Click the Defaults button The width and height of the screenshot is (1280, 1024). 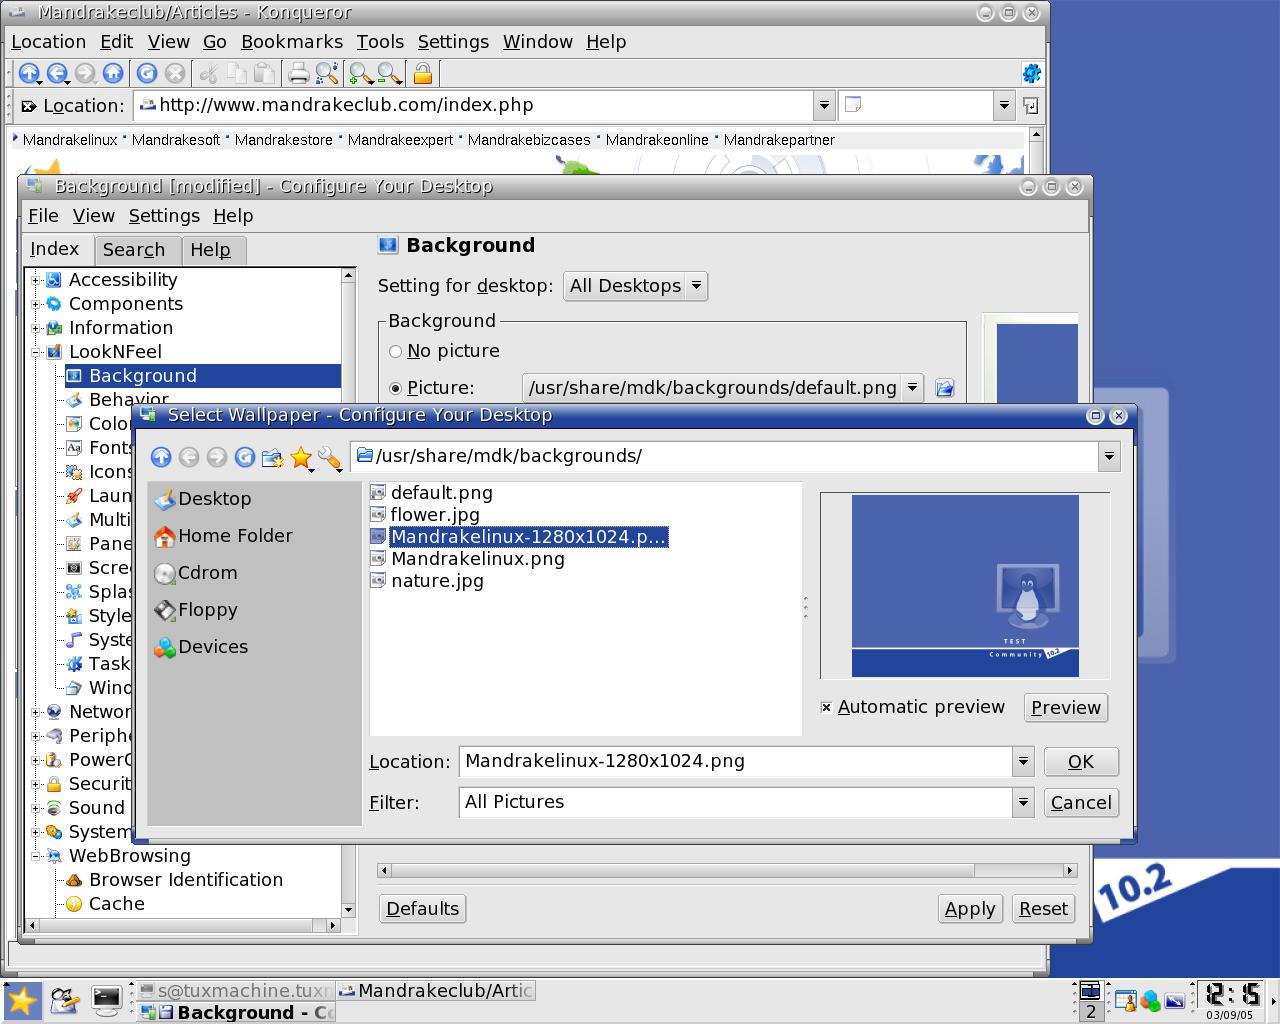[423, 909]
